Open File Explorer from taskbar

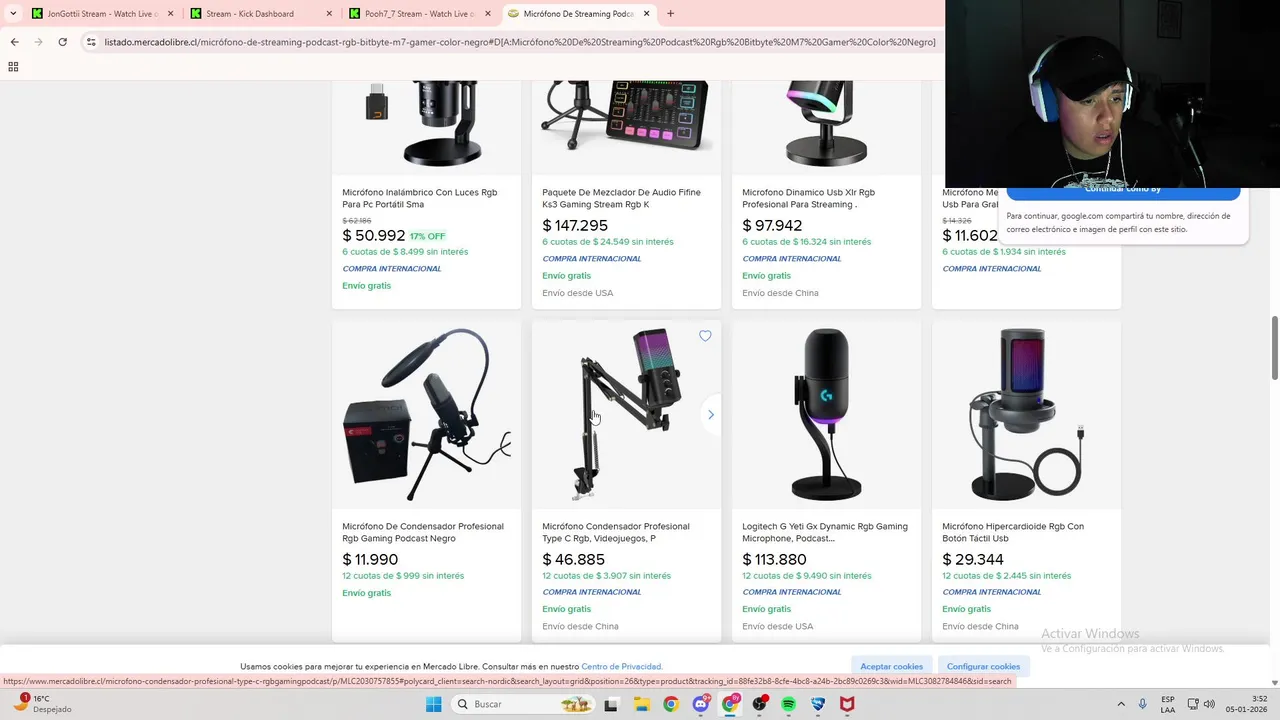pyautogui.click(x=641, y=704)
